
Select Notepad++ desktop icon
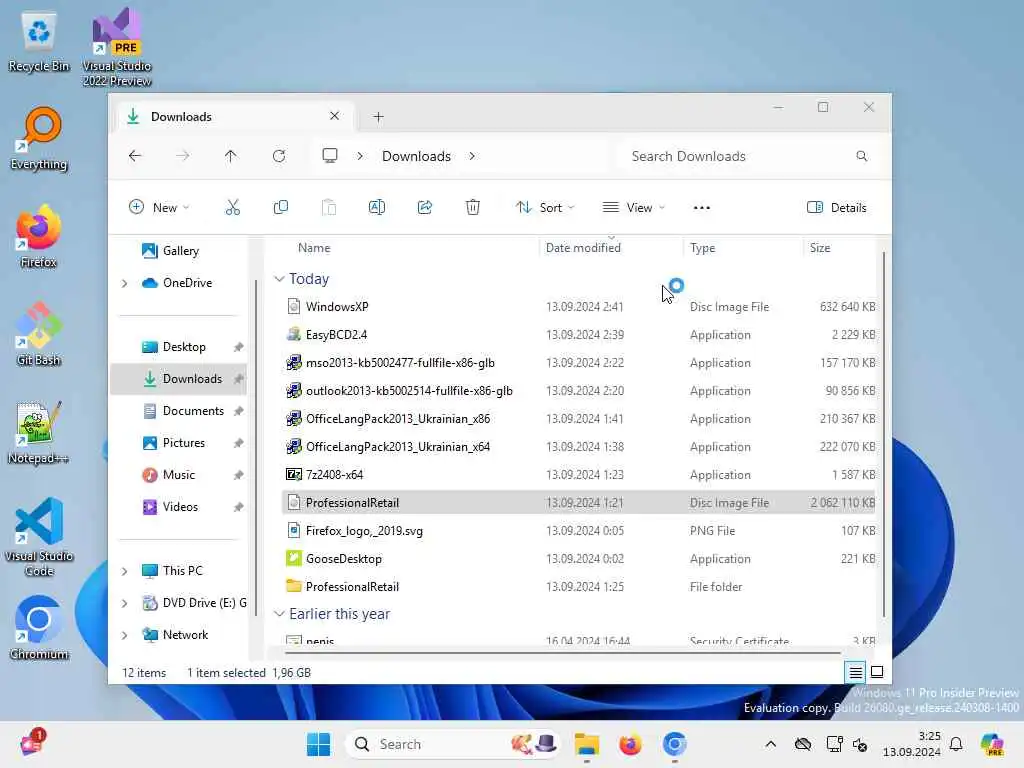(x=39, y=432)
